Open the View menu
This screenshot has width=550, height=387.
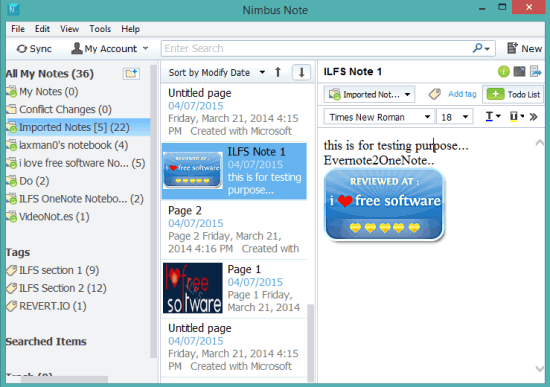pos(69,29)
